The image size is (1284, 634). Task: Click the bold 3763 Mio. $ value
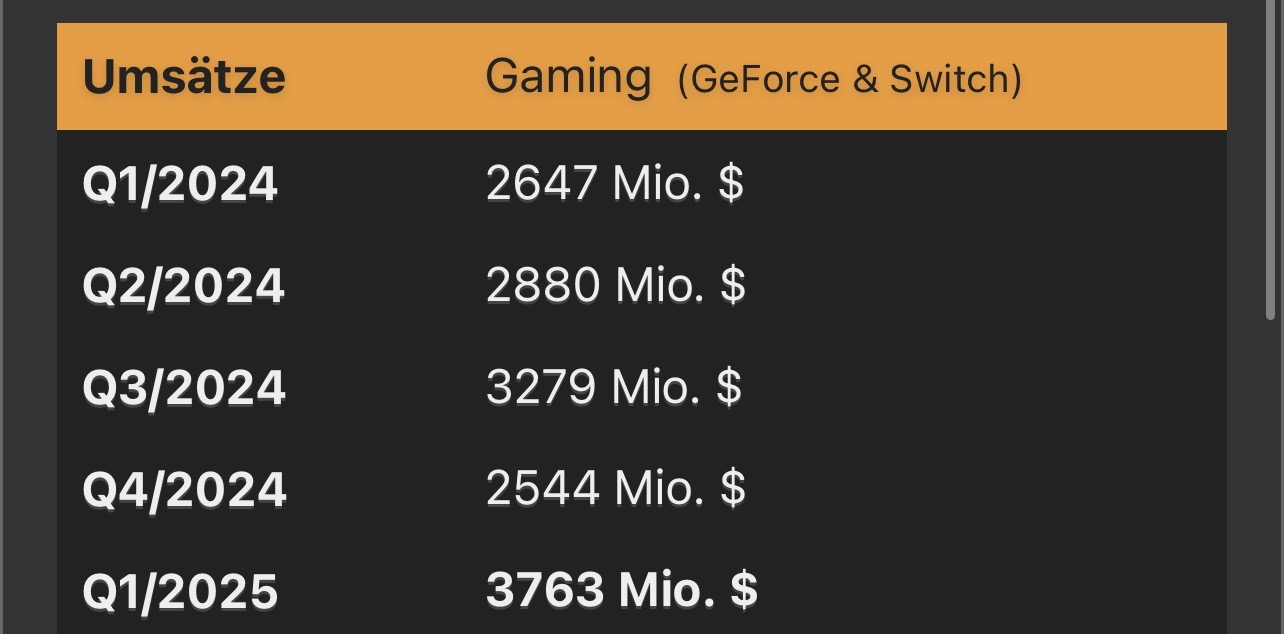point(621,590)
